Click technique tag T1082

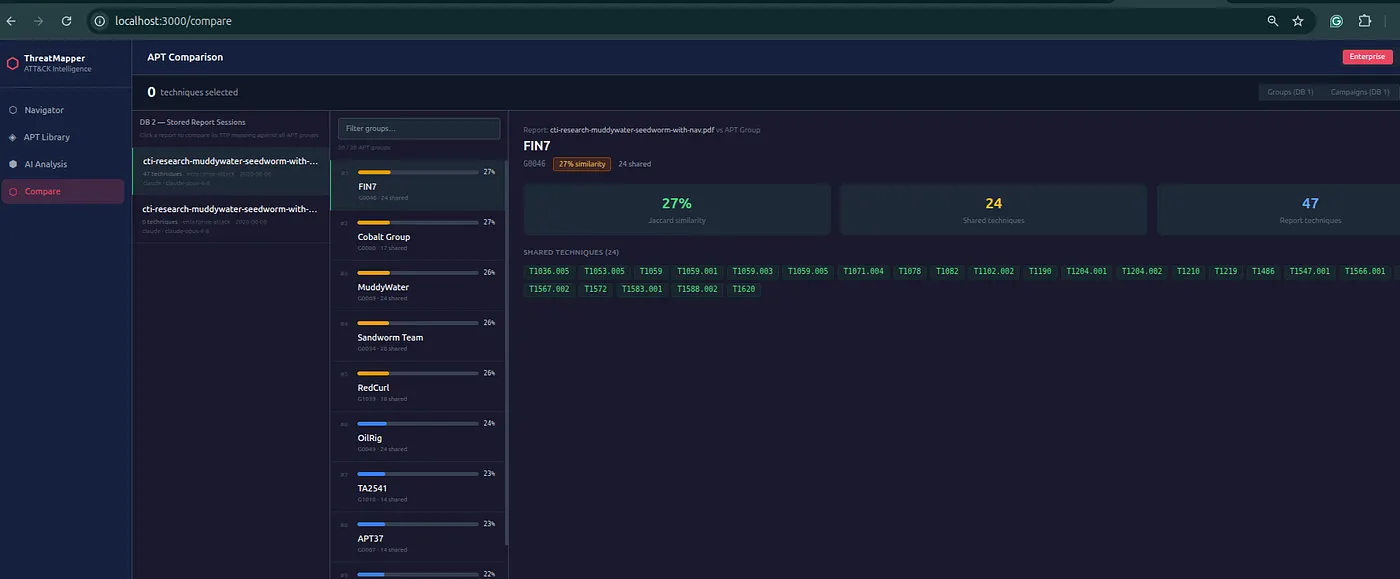pos(947,271)
